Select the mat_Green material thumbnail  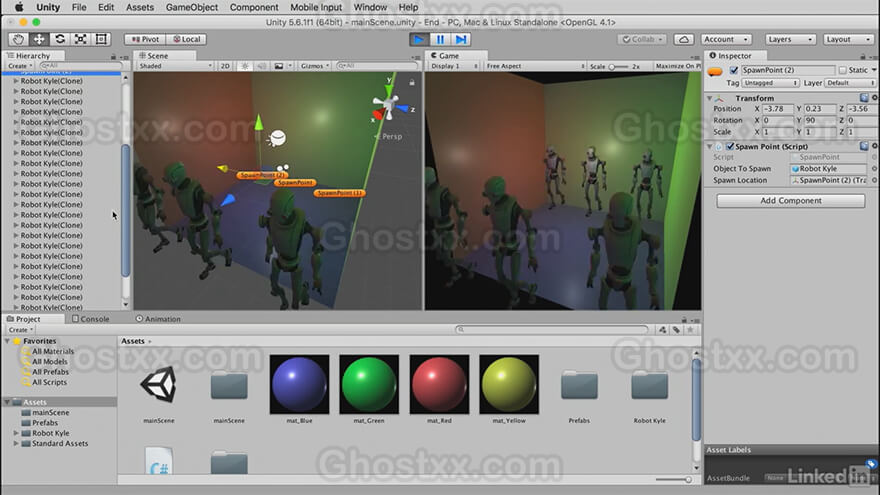tap(369, 384)
